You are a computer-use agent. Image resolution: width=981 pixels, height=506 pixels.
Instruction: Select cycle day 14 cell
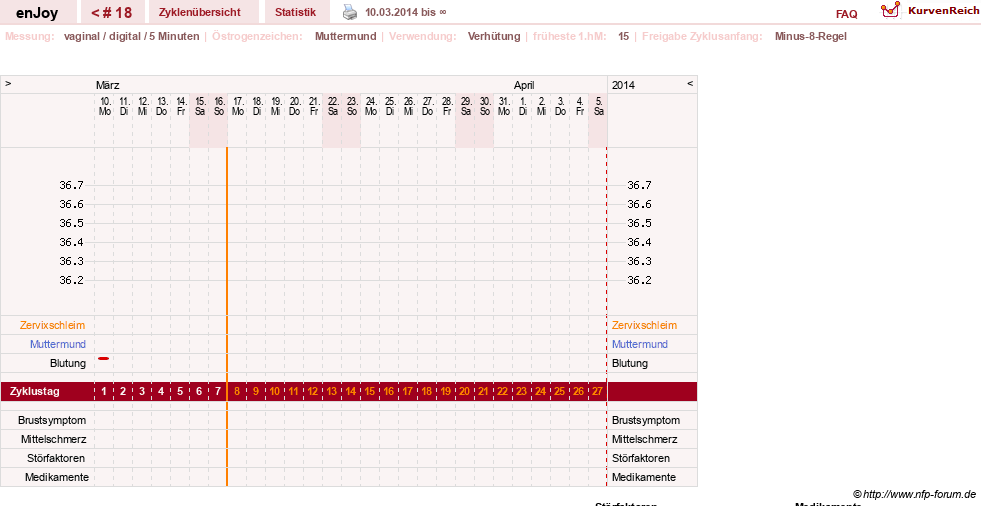[351, 392]
